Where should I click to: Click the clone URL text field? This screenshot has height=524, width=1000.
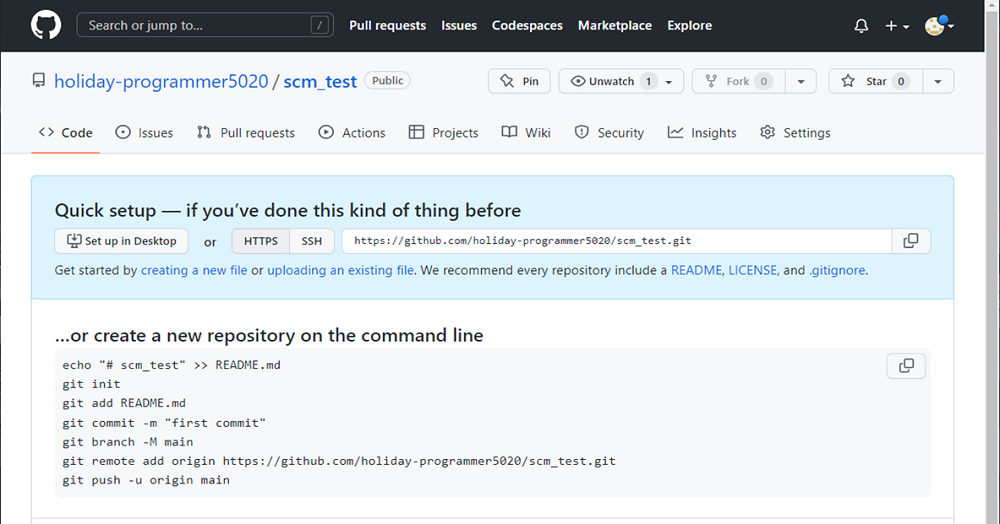point(617,241)
